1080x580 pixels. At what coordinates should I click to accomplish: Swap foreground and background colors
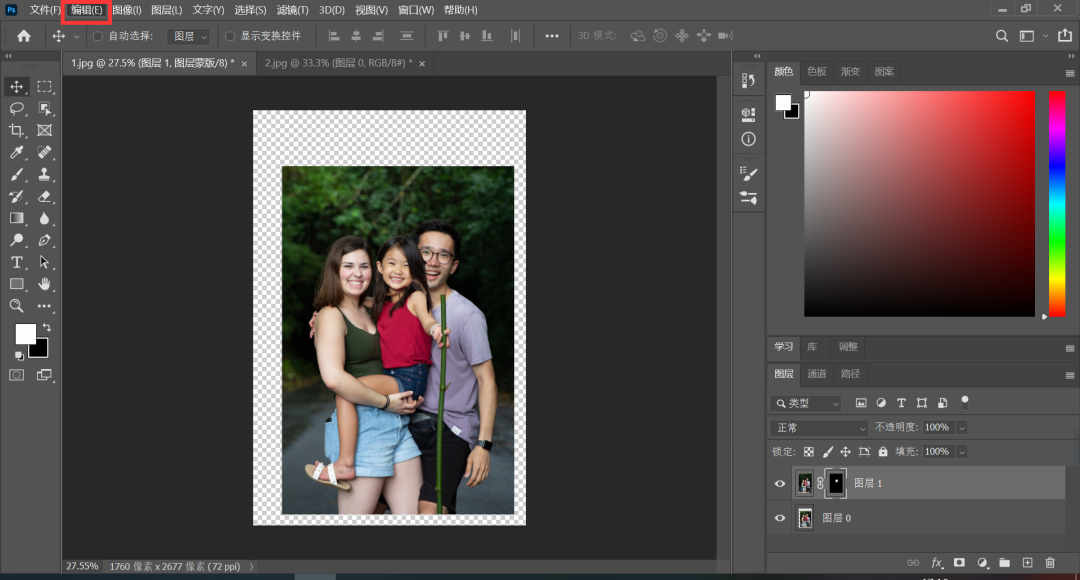click(46, 327)
